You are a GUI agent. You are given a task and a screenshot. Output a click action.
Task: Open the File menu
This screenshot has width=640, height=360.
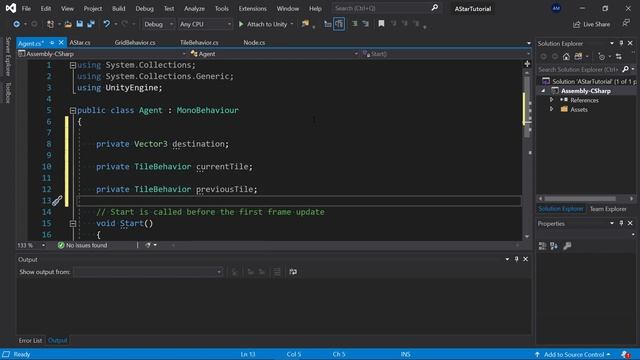coord(26,8)
